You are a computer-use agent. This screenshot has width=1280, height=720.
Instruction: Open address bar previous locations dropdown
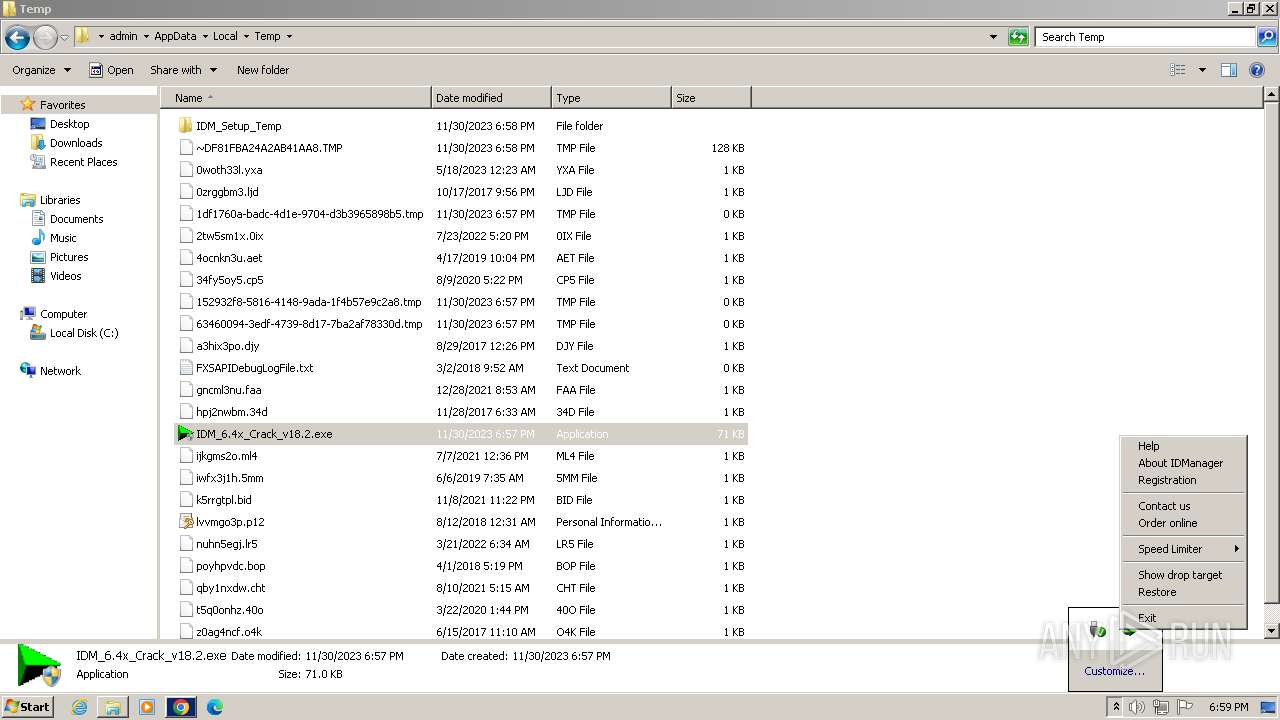point(993,37)
